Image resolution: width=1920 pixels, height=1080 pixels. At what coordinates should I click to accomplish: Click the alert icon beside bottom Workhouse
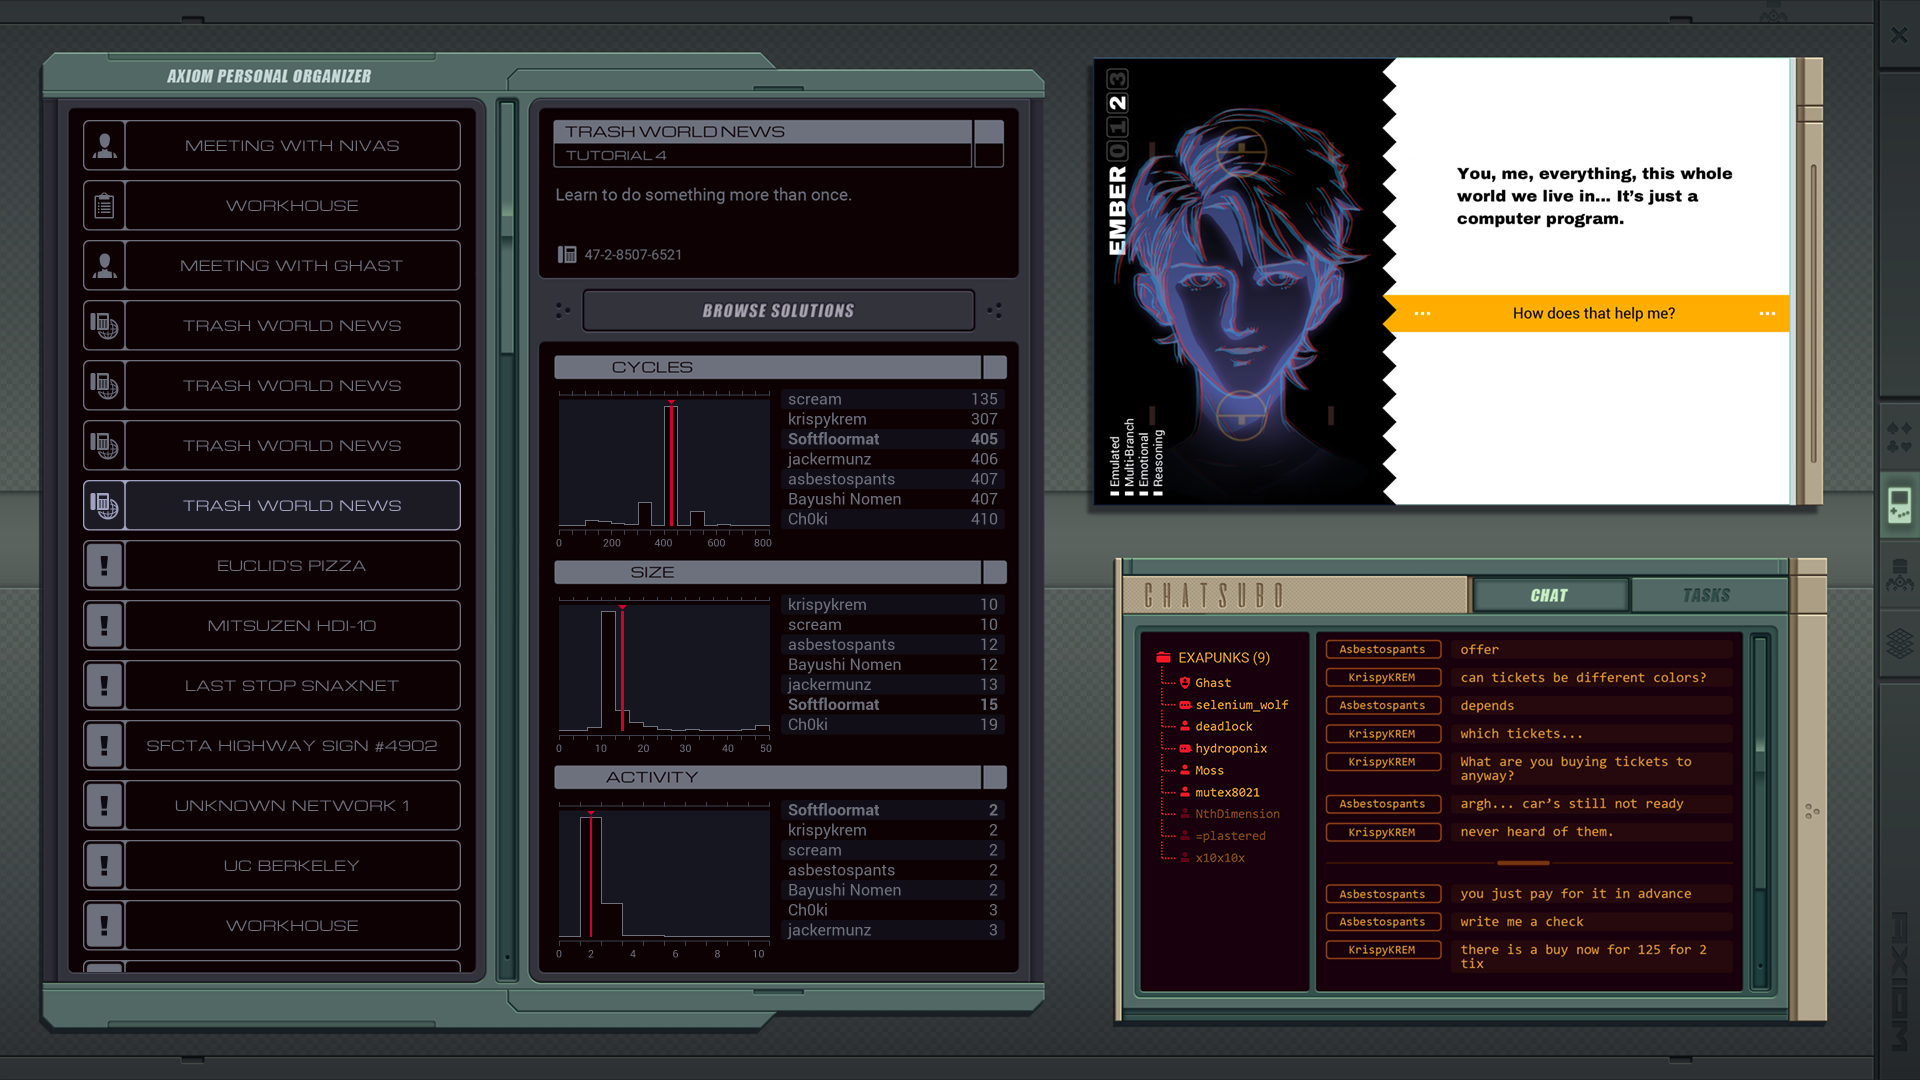(x=104, y=926)
